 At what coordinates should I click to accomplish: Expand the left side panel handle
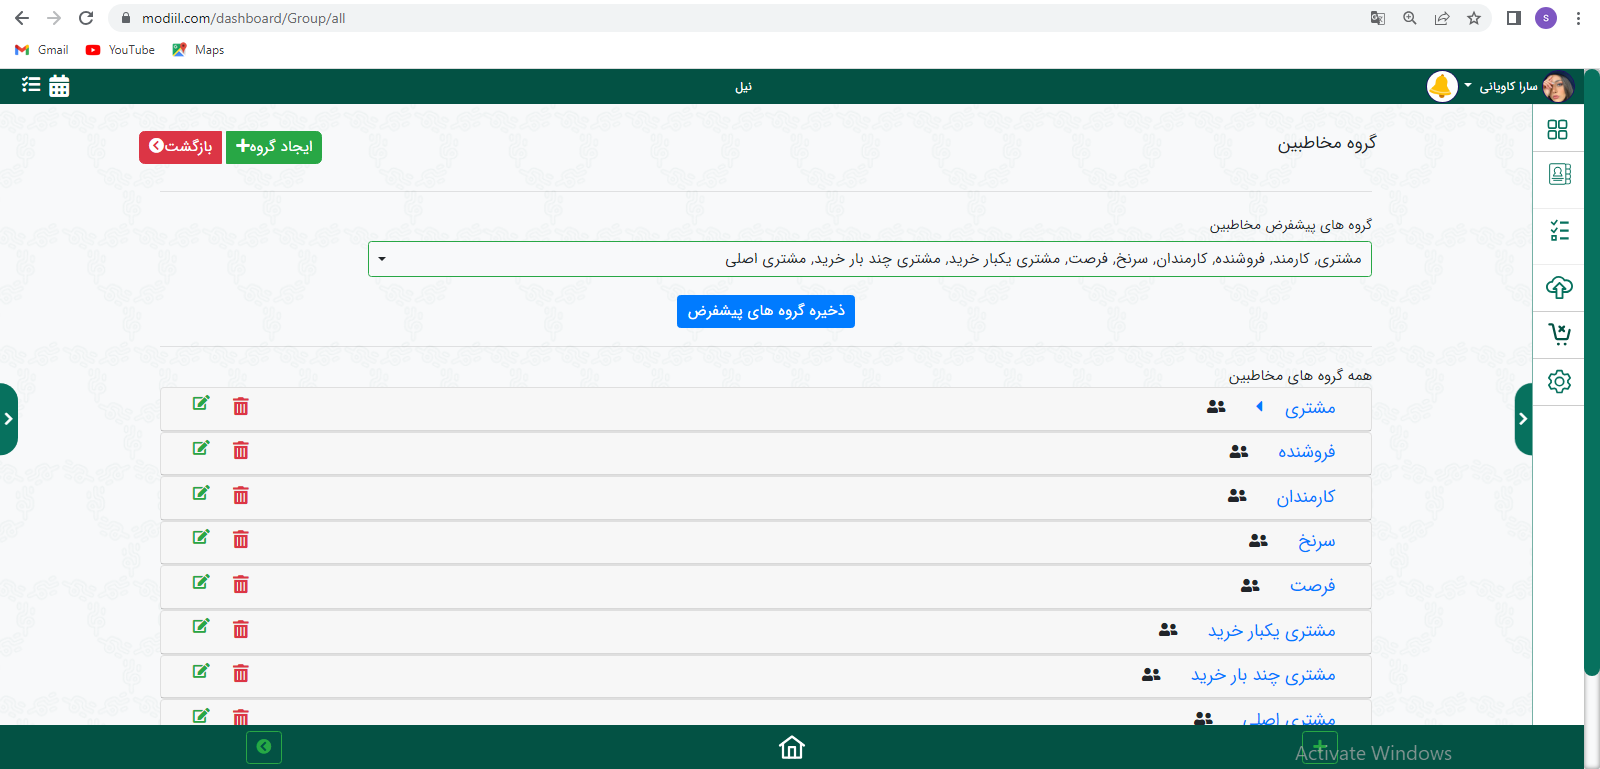pos(8,419)
